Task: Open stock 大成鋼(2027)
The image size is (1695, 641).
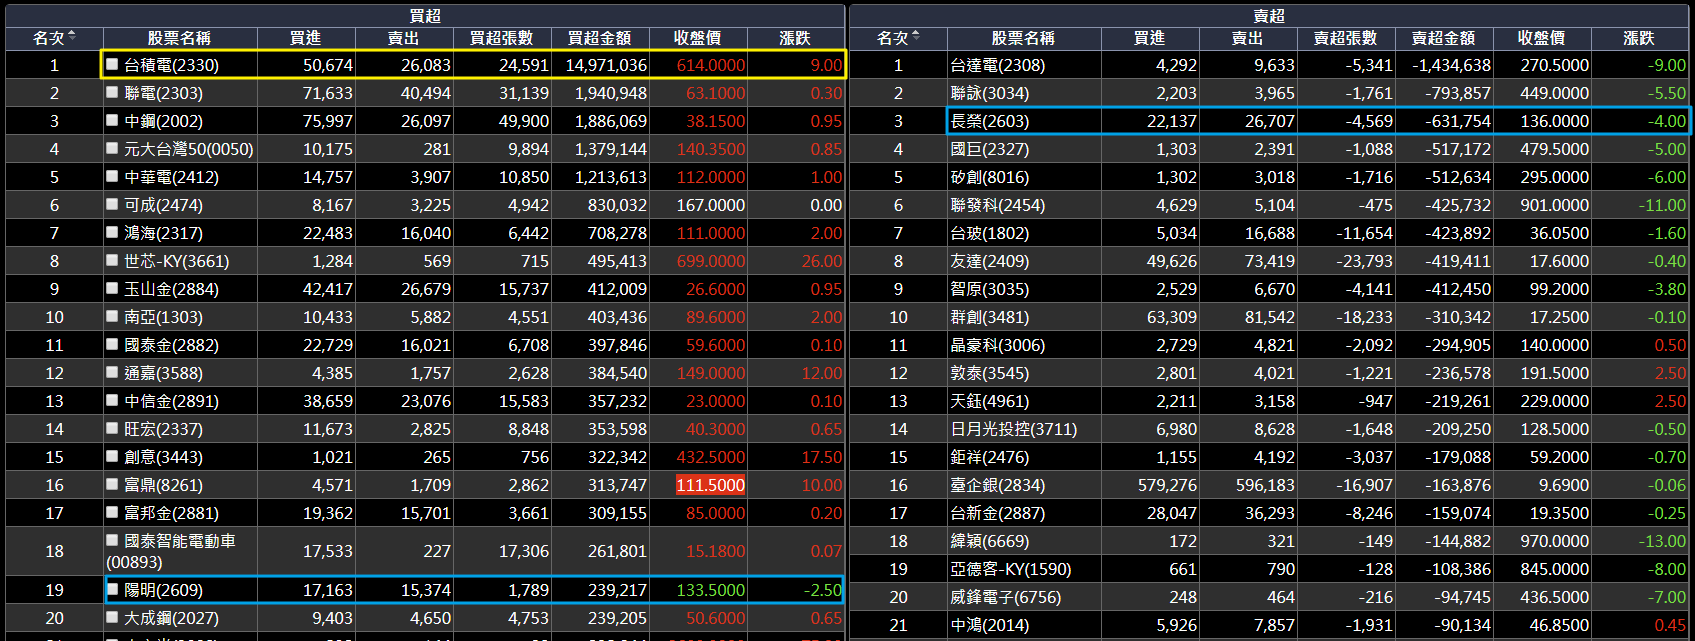Action: coord(171,618)
